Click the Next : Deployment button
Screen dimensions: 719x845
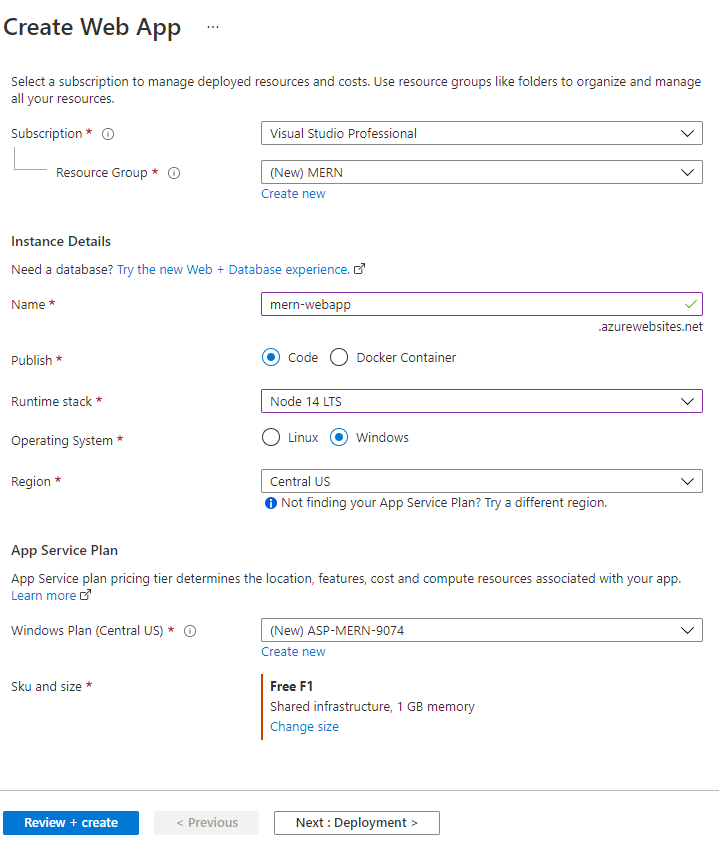pyautogui.click(x=356, y=822)
